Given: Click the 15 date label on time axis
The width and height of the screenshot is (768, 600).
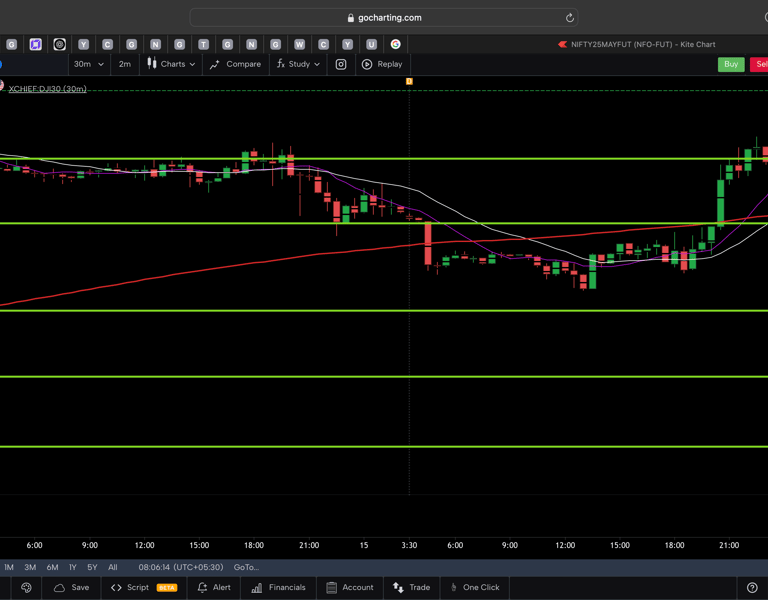Looking at the screenshot, I should click(x=363, y=545).
